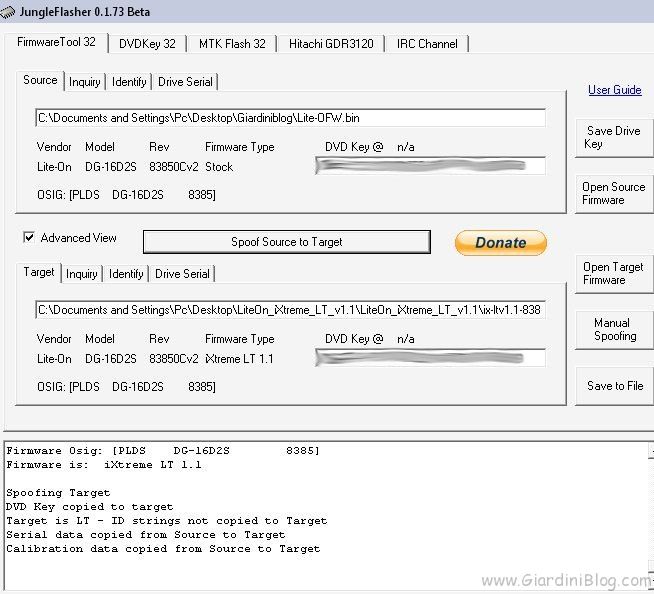Click the source DVD Key field

tap(430, 166)
